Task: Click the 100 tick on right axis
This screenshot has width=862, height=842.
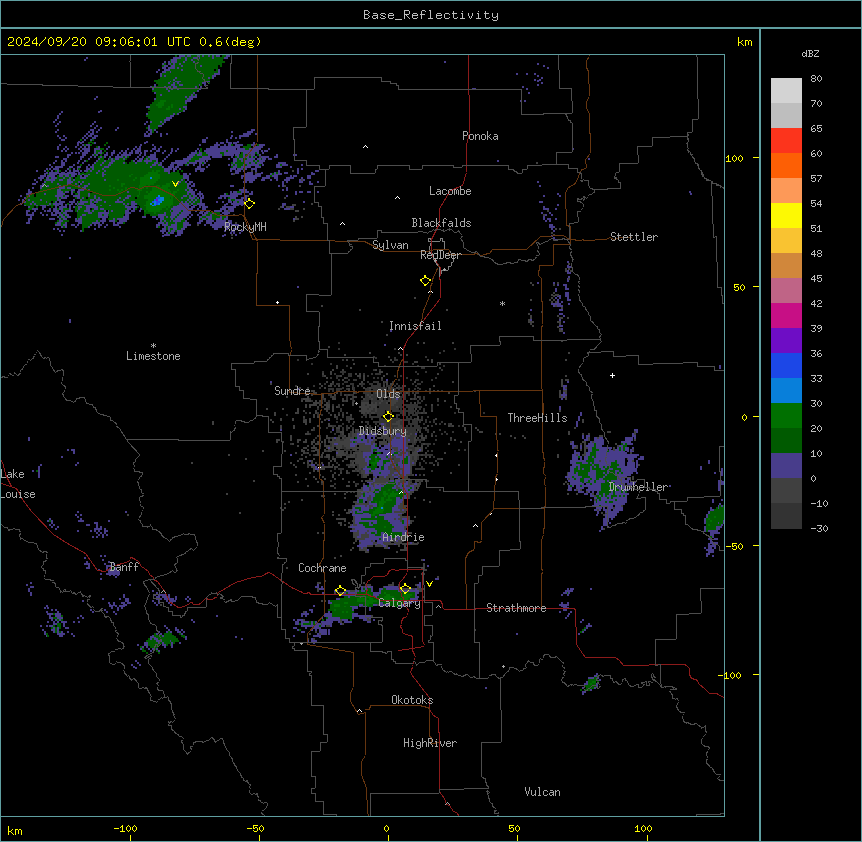Action: coord(734,158)
